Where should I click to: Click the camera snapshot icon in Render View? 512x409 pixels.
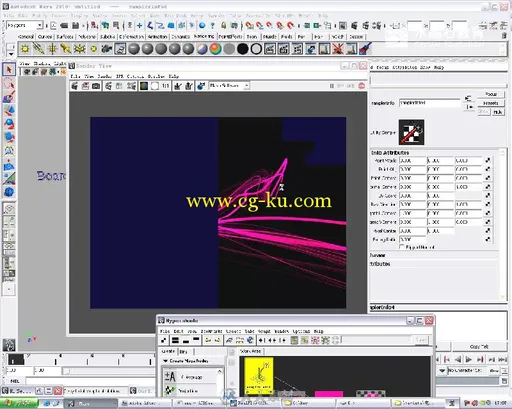pos(96,86)
